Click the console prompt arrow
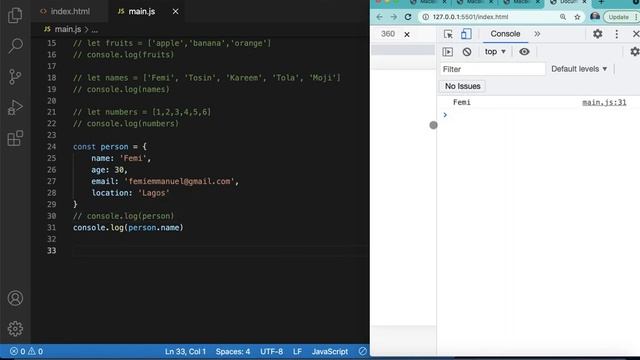This screenshot has height=360, width=640. pos(445,115)
